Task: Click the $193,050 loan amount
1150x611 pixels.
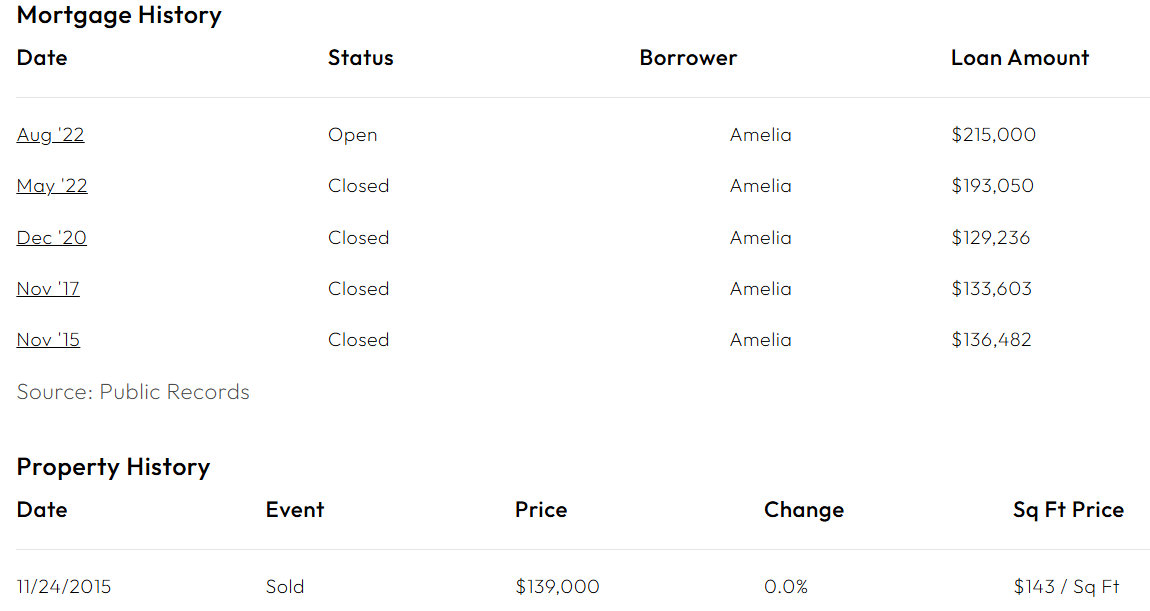Action: tap(992, 186)
